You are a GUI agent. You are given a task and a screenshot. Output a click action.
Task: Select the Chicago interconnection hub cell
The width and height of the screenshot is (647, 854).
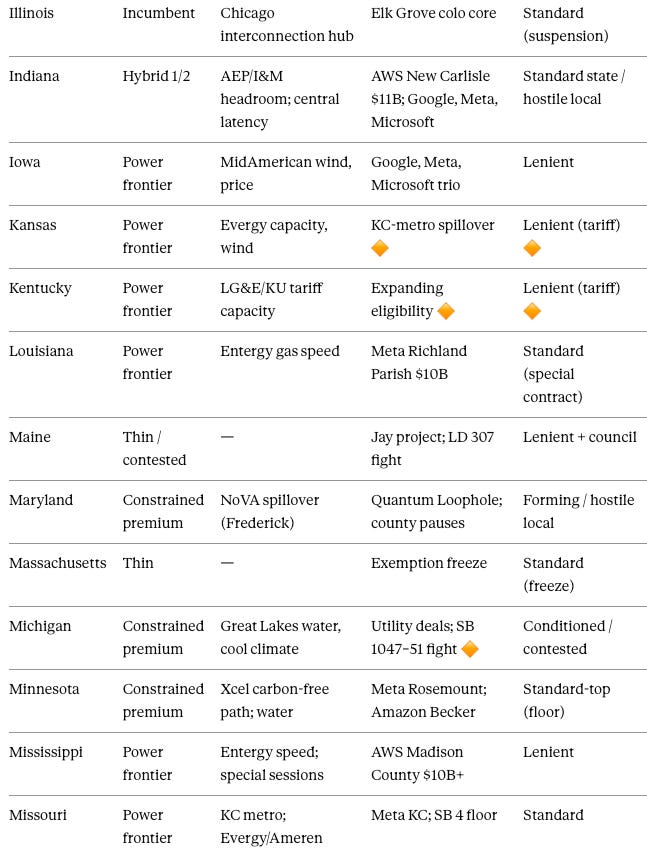[x=287, y=25]
